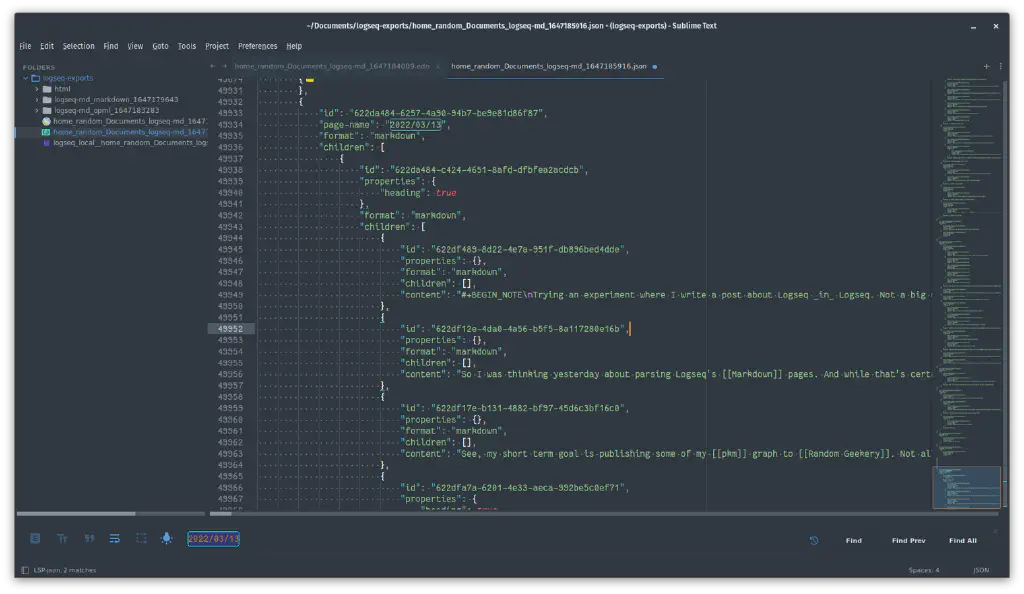Toggle whole word matching
Screen dimensions: 1024x594
pyautogui.click(x=89, y=539)
